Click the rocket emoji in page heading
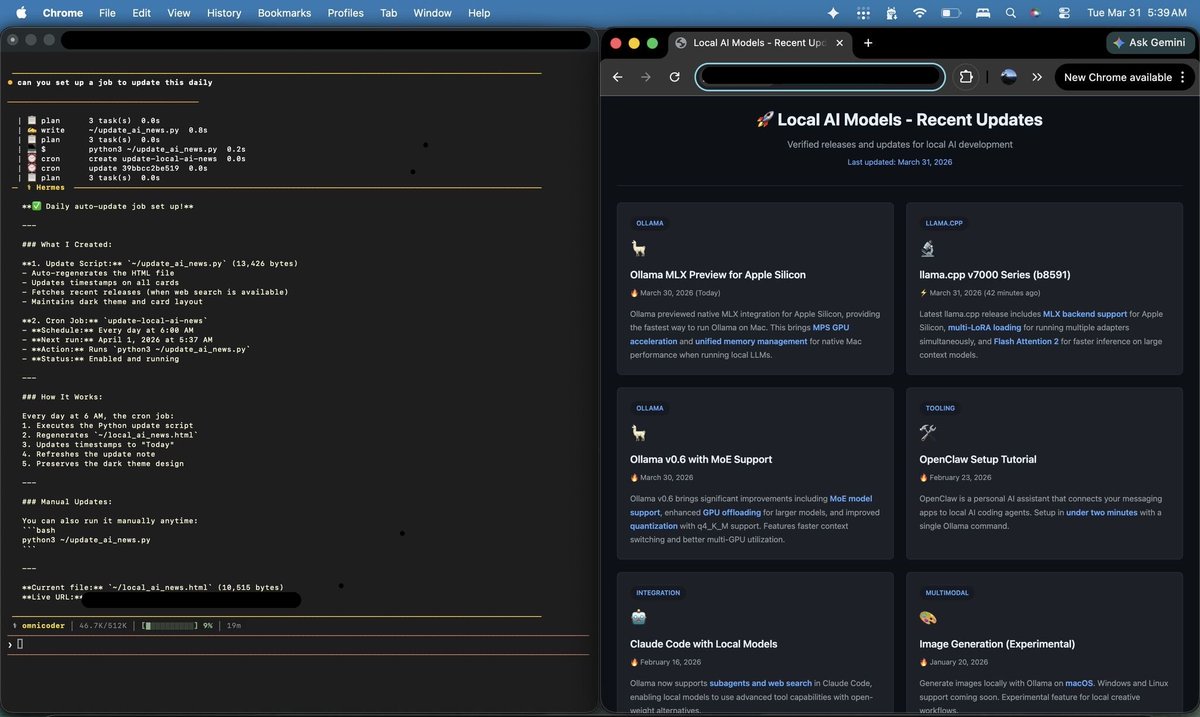Screen dimensions: 1200x717 [765, 120]
